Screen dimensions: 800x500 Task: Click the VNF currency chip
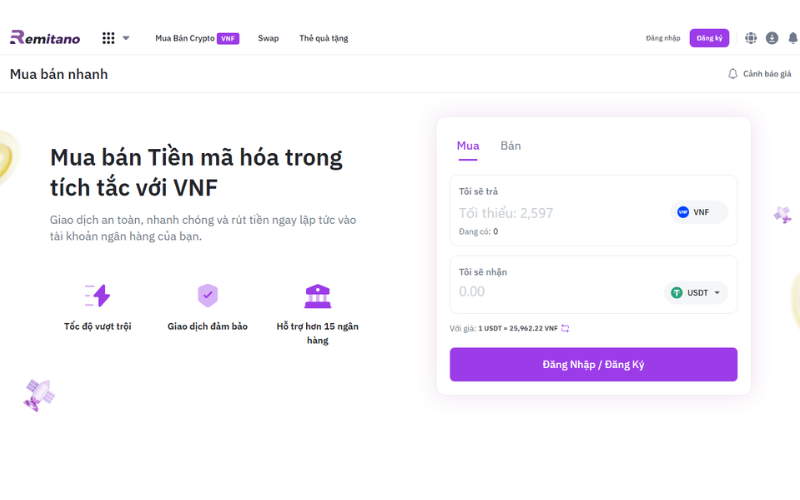pos(698,212)
